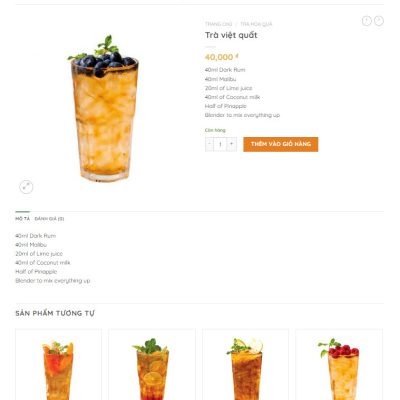Open the TRÀ HOA QUẢ breadcrumb category
Image resolution: width=400 pixels, height=400 pixels.
[x=256, y=24]
